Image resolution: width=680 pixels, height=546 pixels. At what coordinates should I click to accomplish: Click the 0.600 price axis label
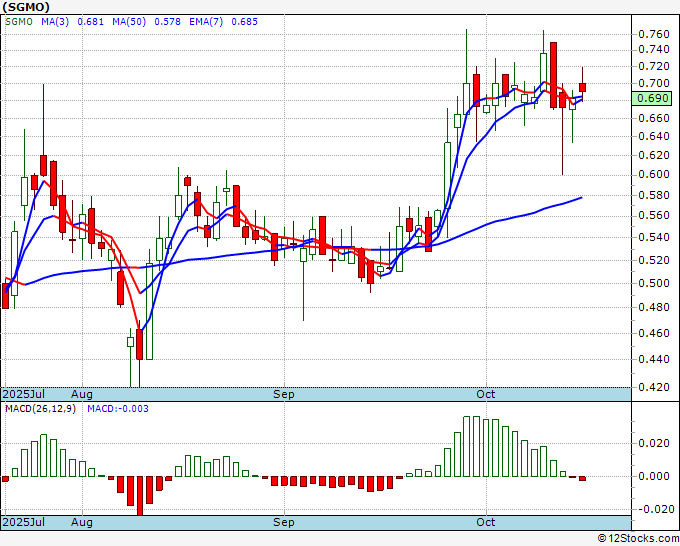(x=654, y=174)
